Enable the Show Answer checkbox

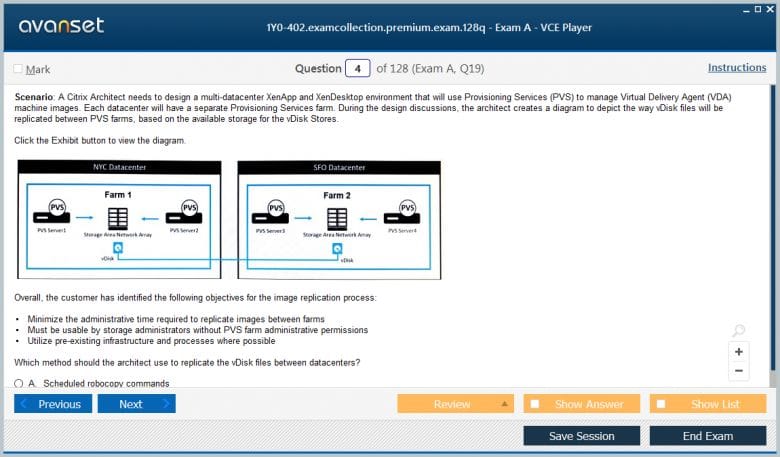tap(535, 404)
